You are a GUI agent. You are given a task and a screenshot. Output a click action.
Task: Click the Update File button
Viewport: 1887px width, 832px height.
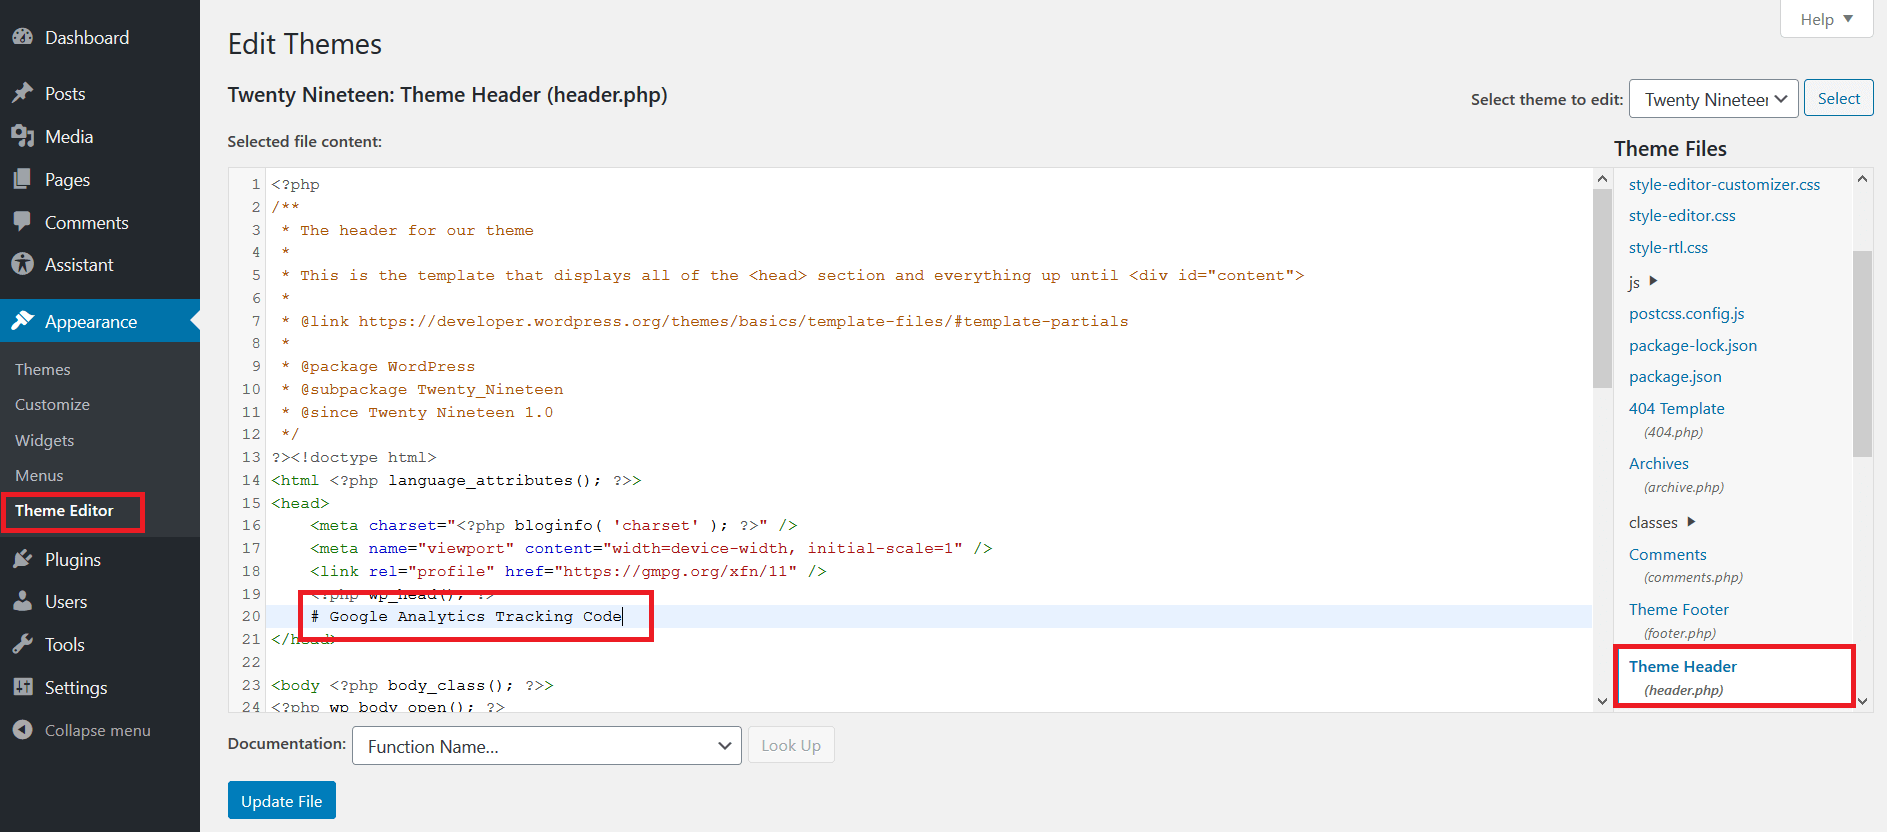pyautogui.click(x=282, y=801)
